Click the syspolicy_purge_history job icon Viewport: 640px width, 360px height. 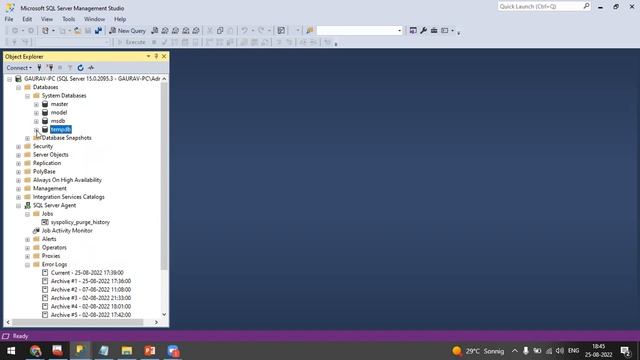point(45,222)
